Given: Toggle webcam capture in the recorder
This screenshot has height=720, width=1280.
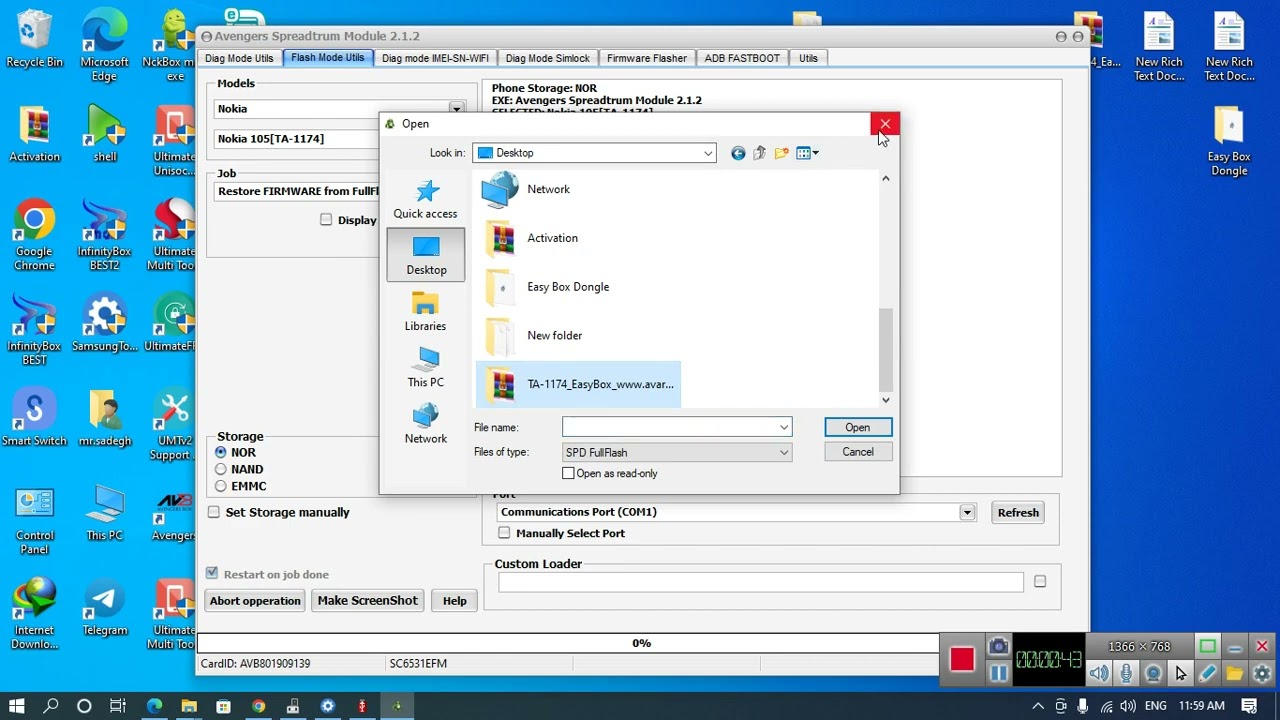Looking at the screenshot, I should [1153, 674].
